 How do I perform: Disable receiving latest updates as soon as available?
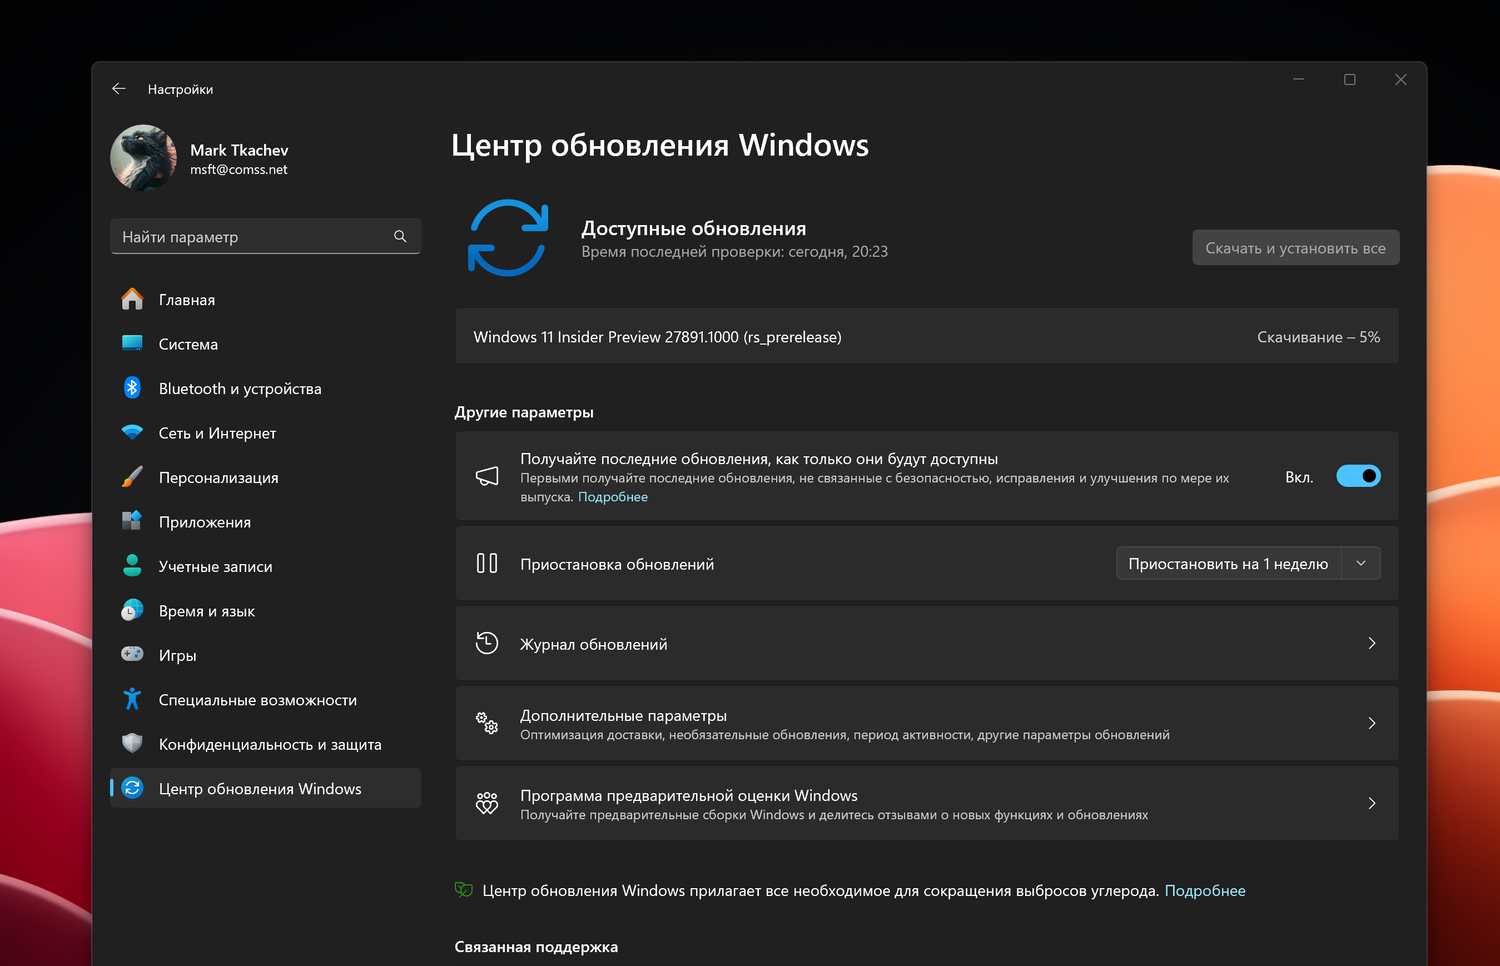click(1358, 476)
